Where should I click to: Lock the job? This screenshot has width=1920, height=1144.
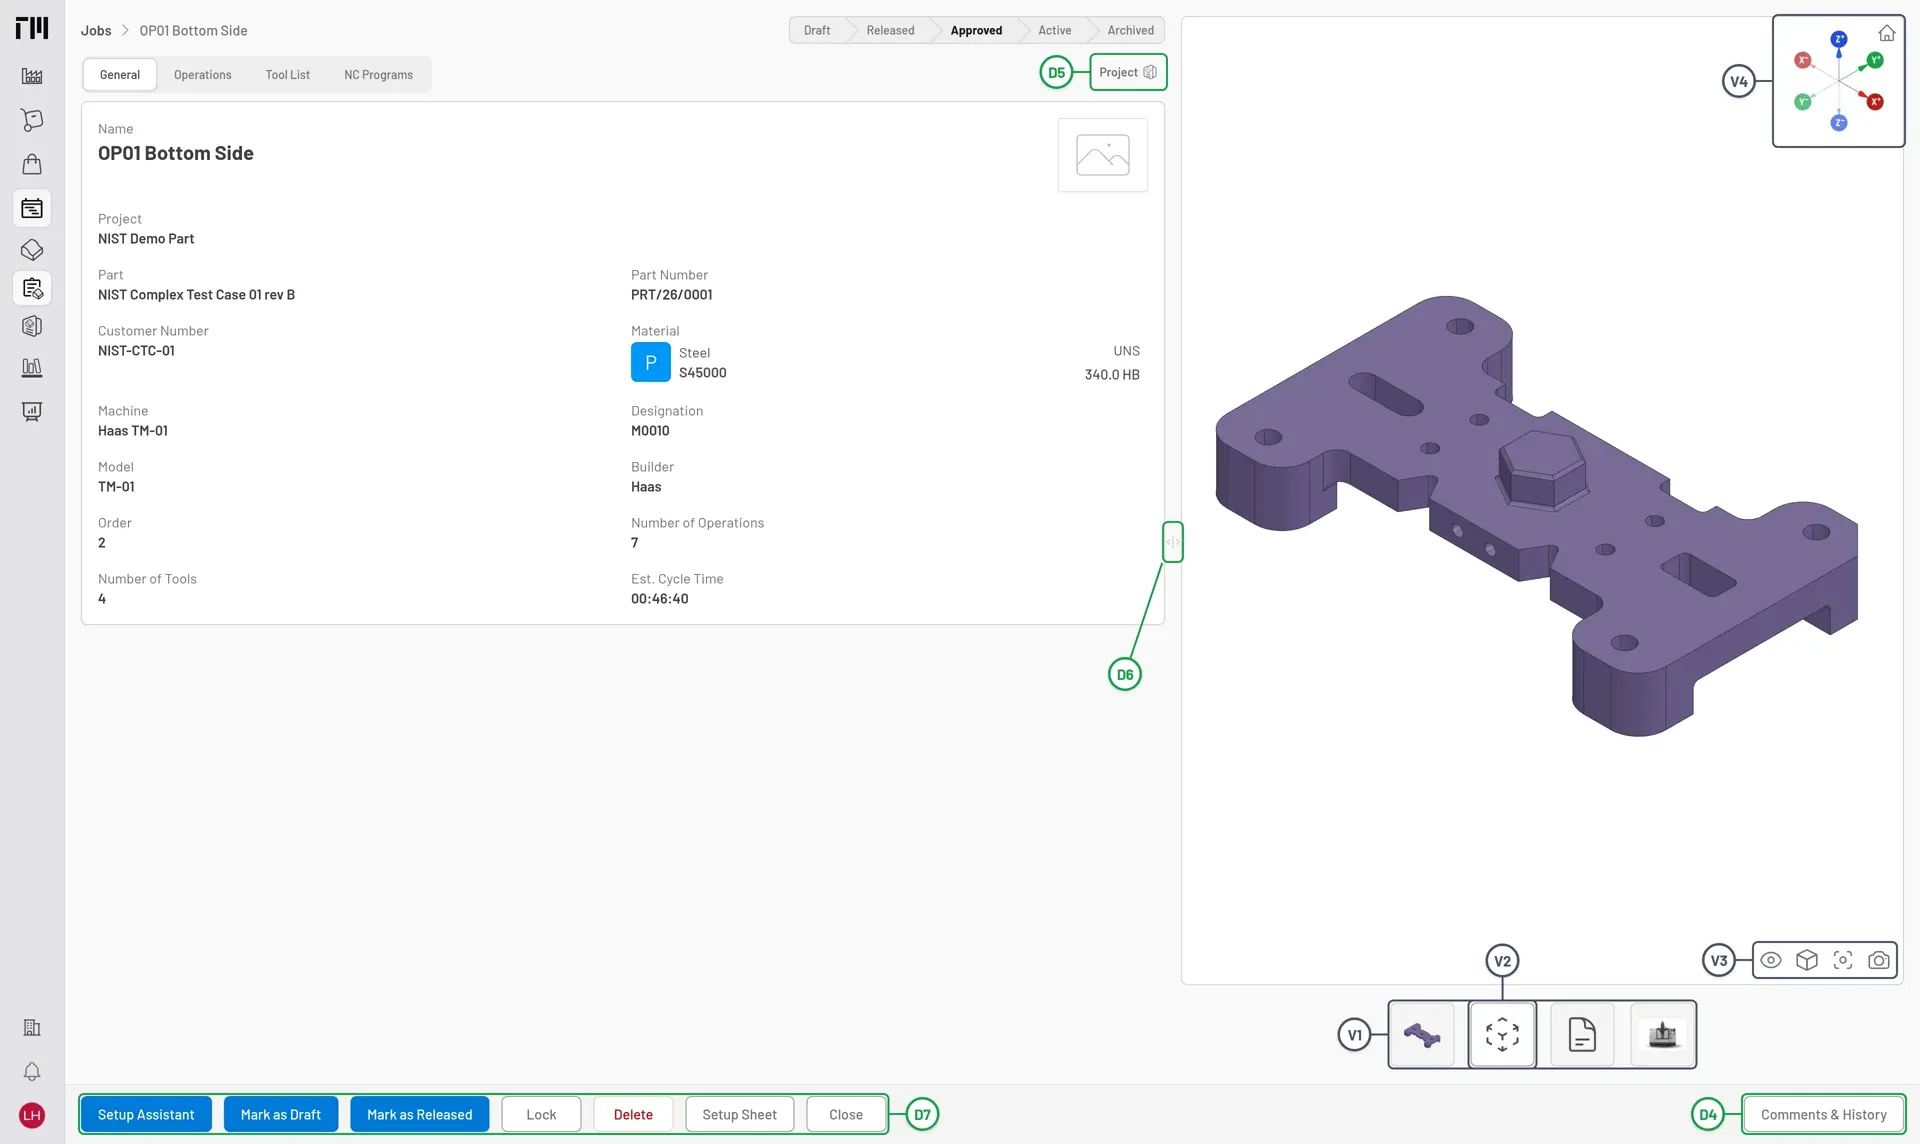tap(541, 1115)
